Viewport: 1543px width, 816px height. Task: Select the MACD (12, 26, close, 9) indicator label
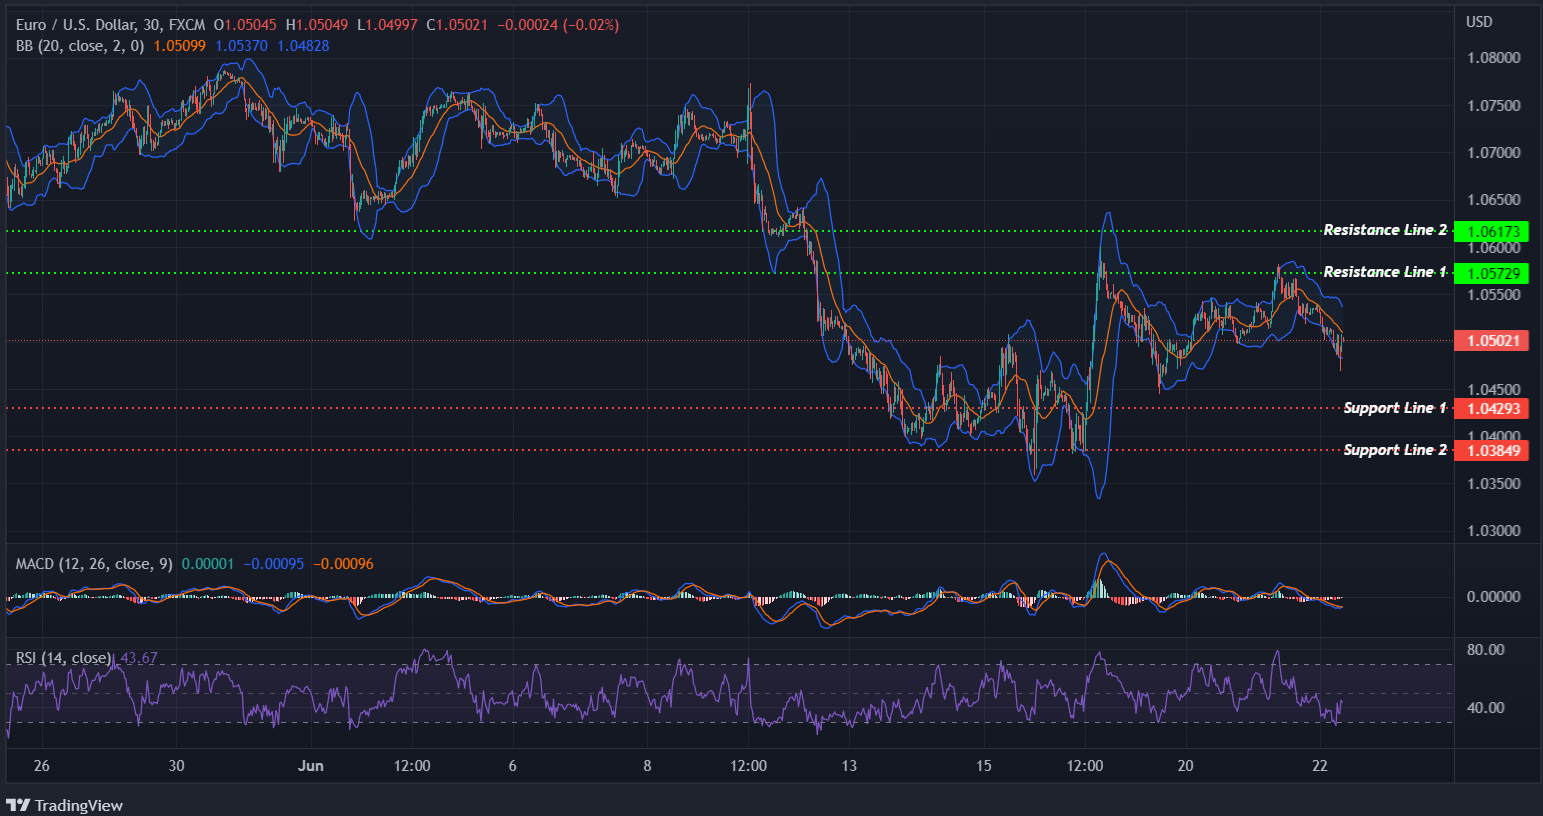(x=93, y=563)
